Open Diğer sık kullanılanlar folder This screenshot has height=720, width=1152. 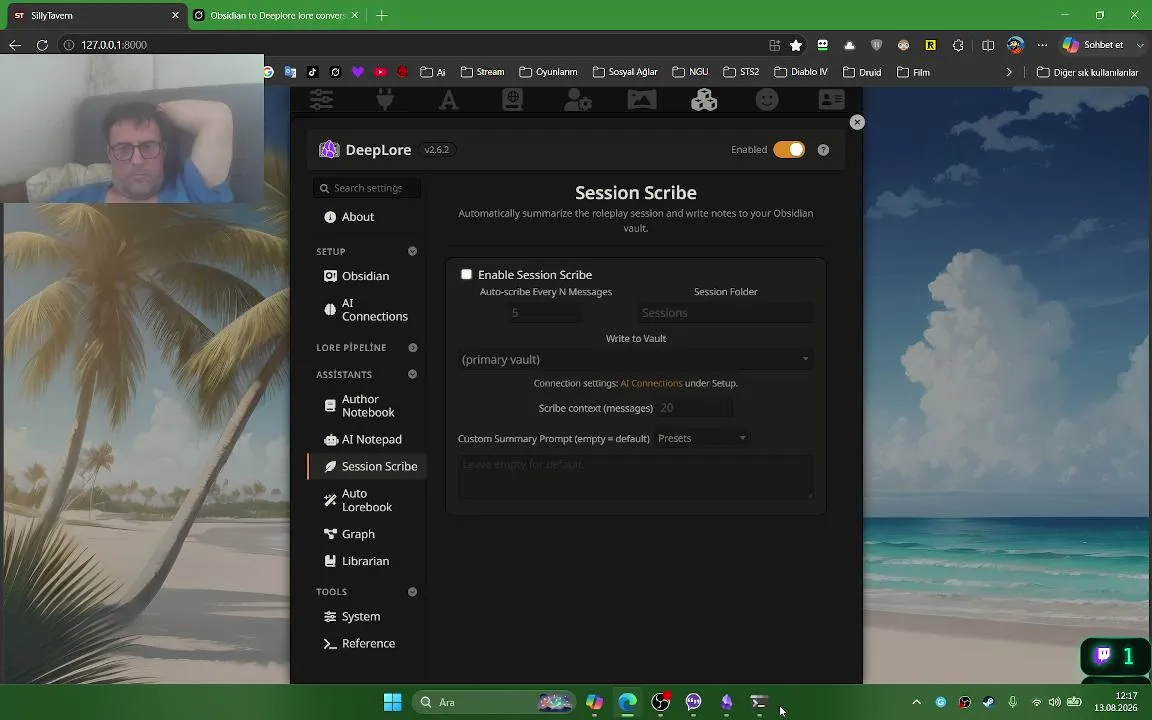pos(1087,72)
